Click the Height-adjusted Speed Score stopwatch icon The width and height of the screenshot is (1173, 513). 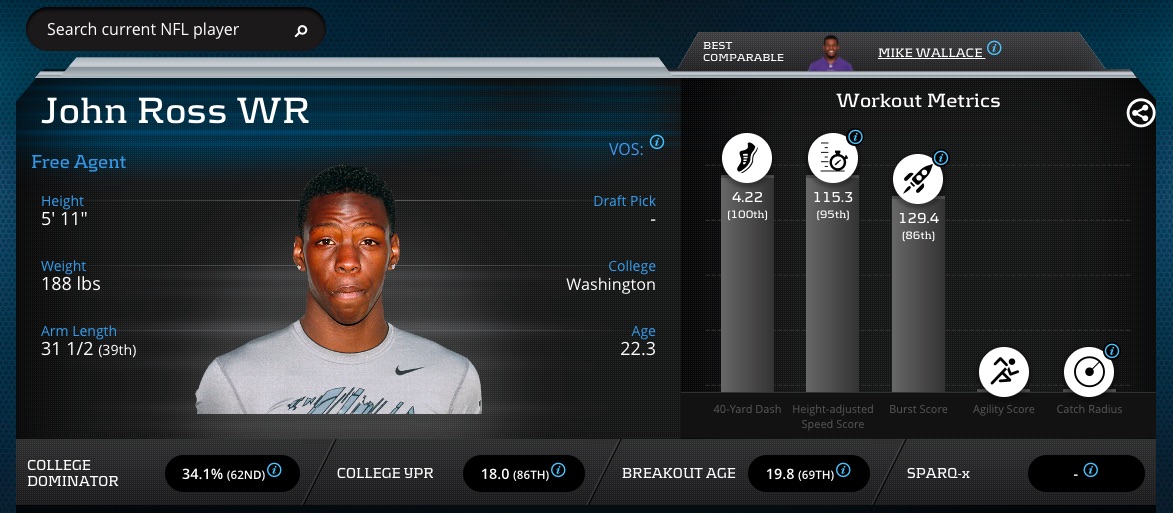833,159
